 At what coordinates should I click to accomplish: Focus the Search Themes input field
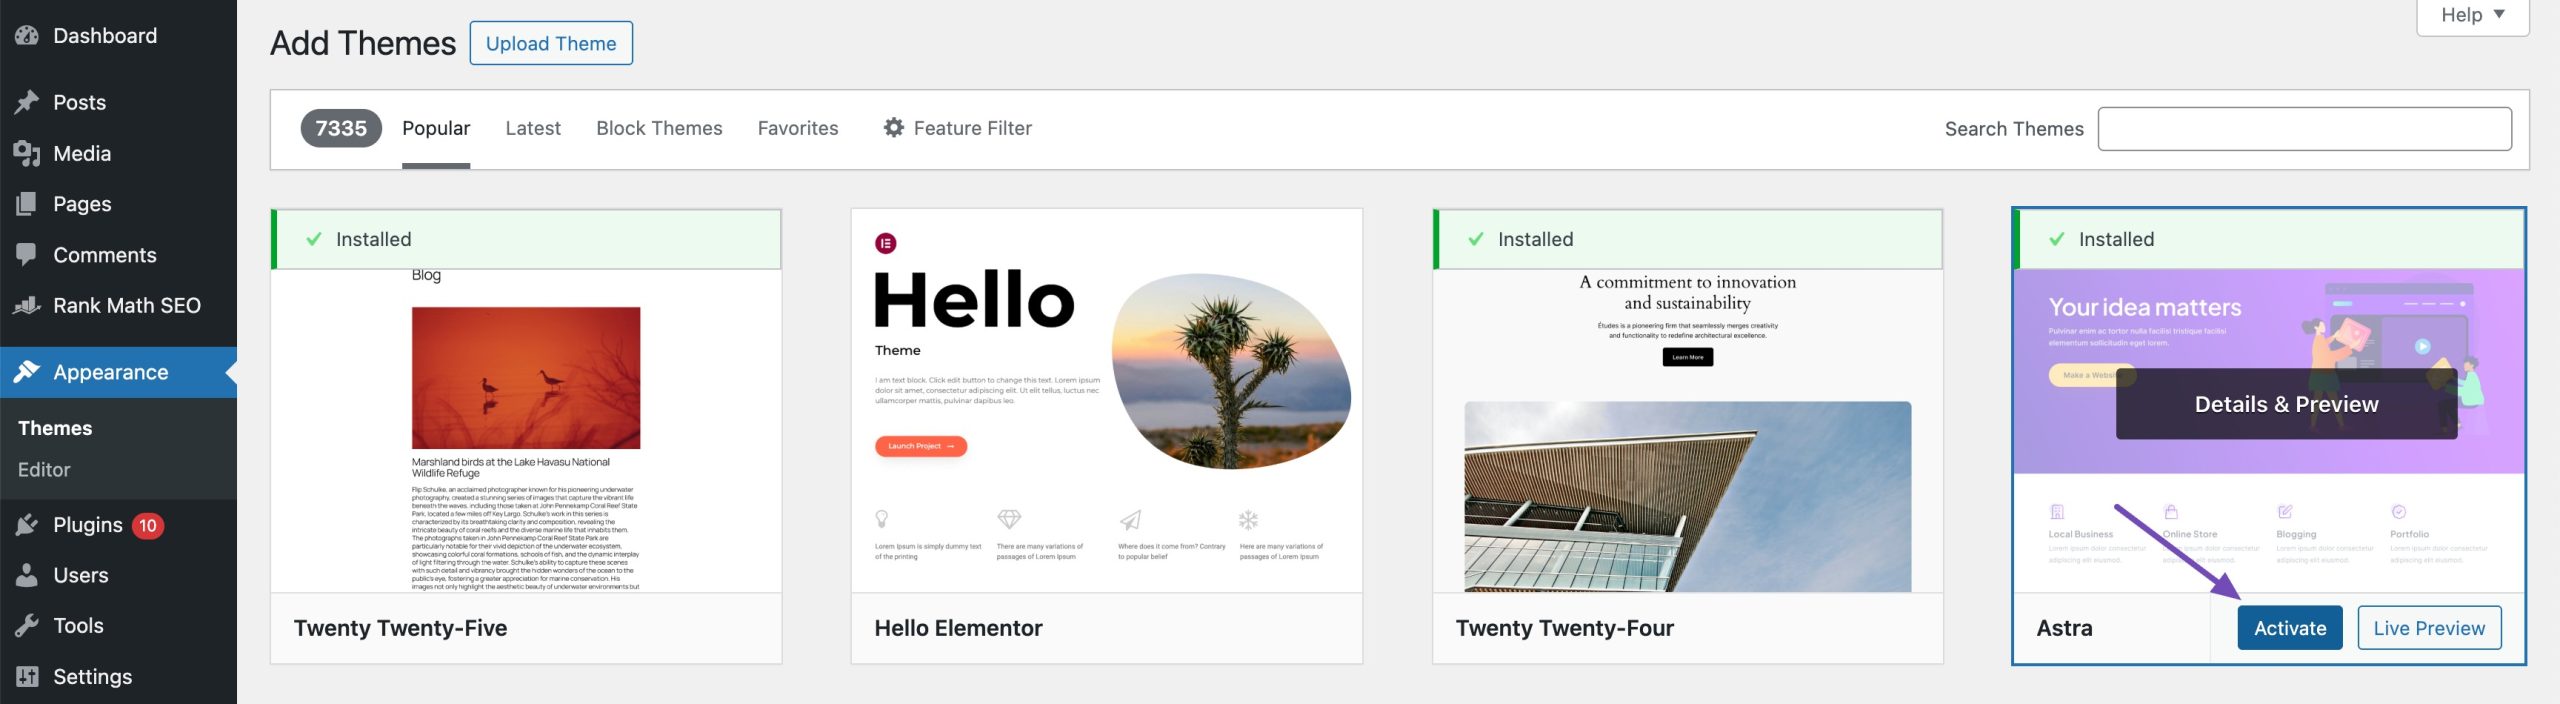click(2304, 129)
